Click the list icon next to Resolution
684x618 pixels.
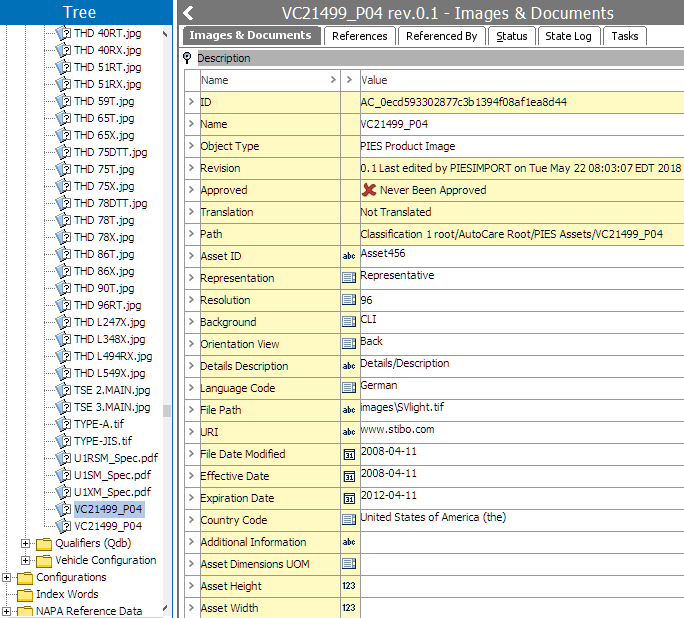[x=349, y=300]
